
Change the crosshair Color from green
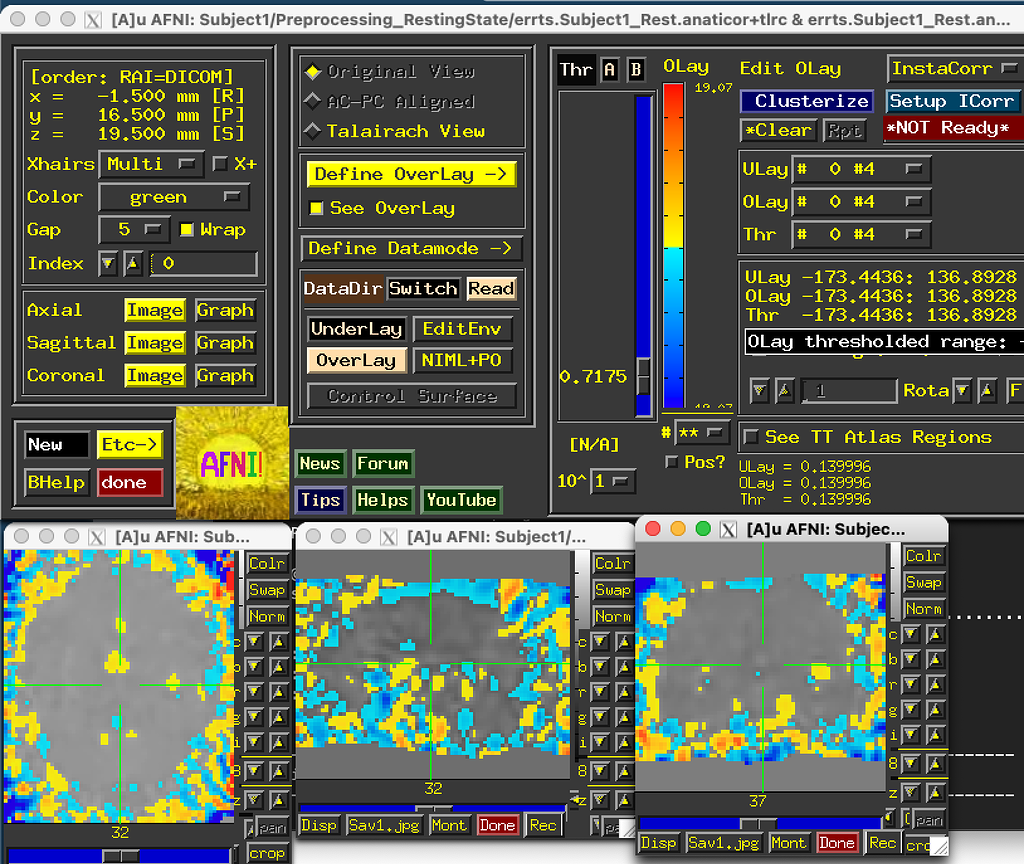[x=174, y=197]
